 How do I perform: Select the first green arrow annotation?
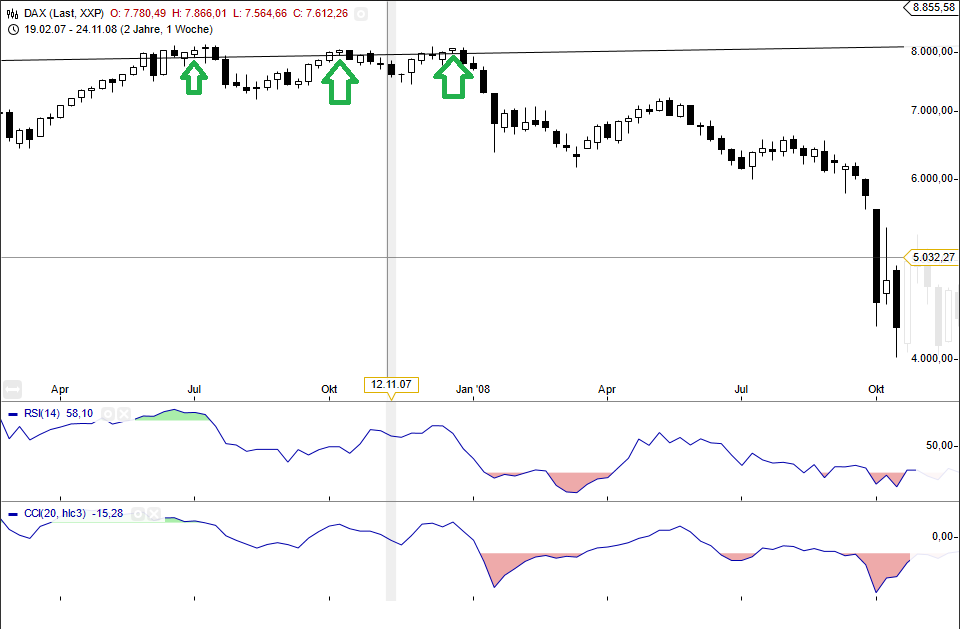[x=192, y=77]
